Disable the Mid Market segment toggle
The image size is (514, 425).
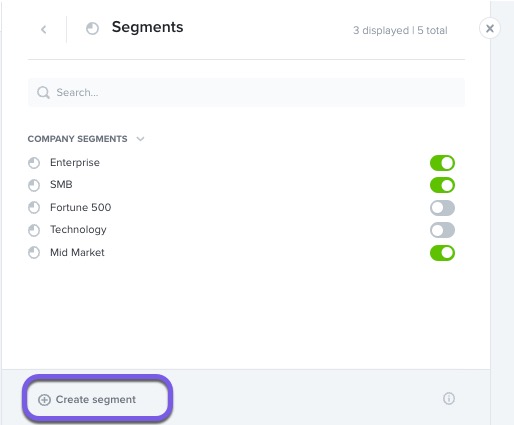coord(442,253)
